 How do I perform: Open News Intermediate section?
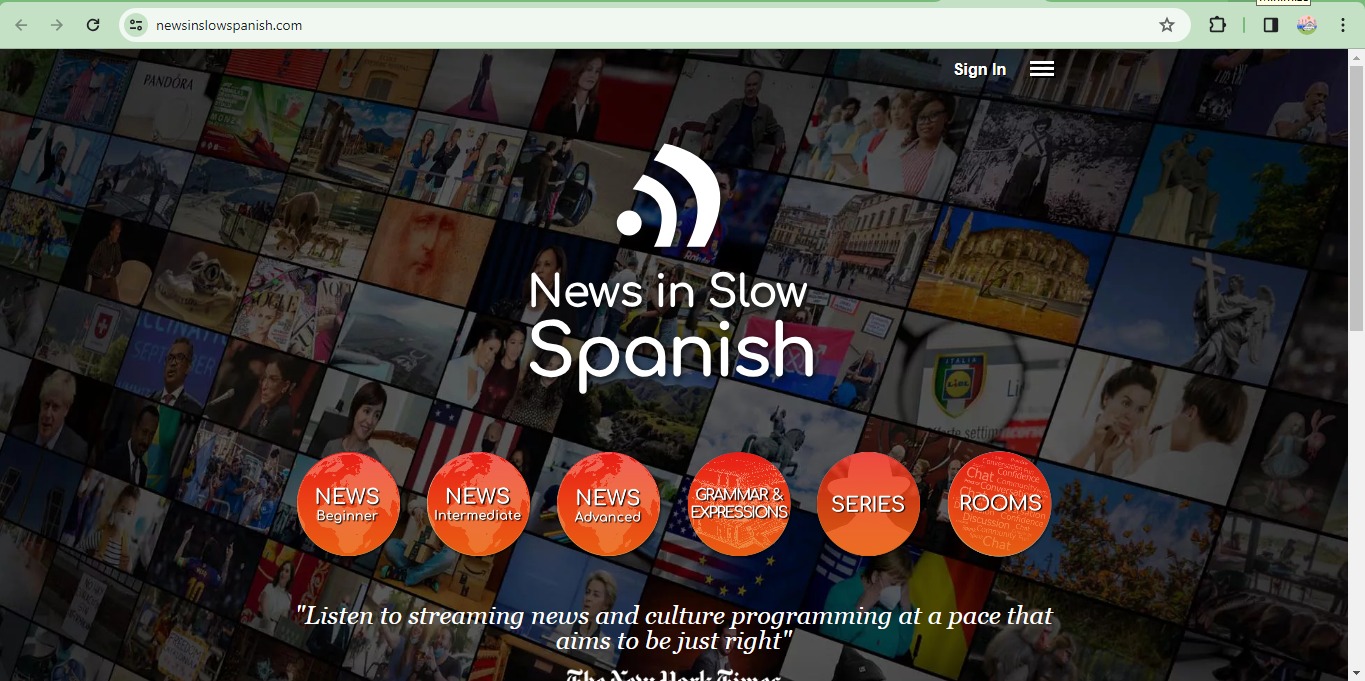click(478, 504)
